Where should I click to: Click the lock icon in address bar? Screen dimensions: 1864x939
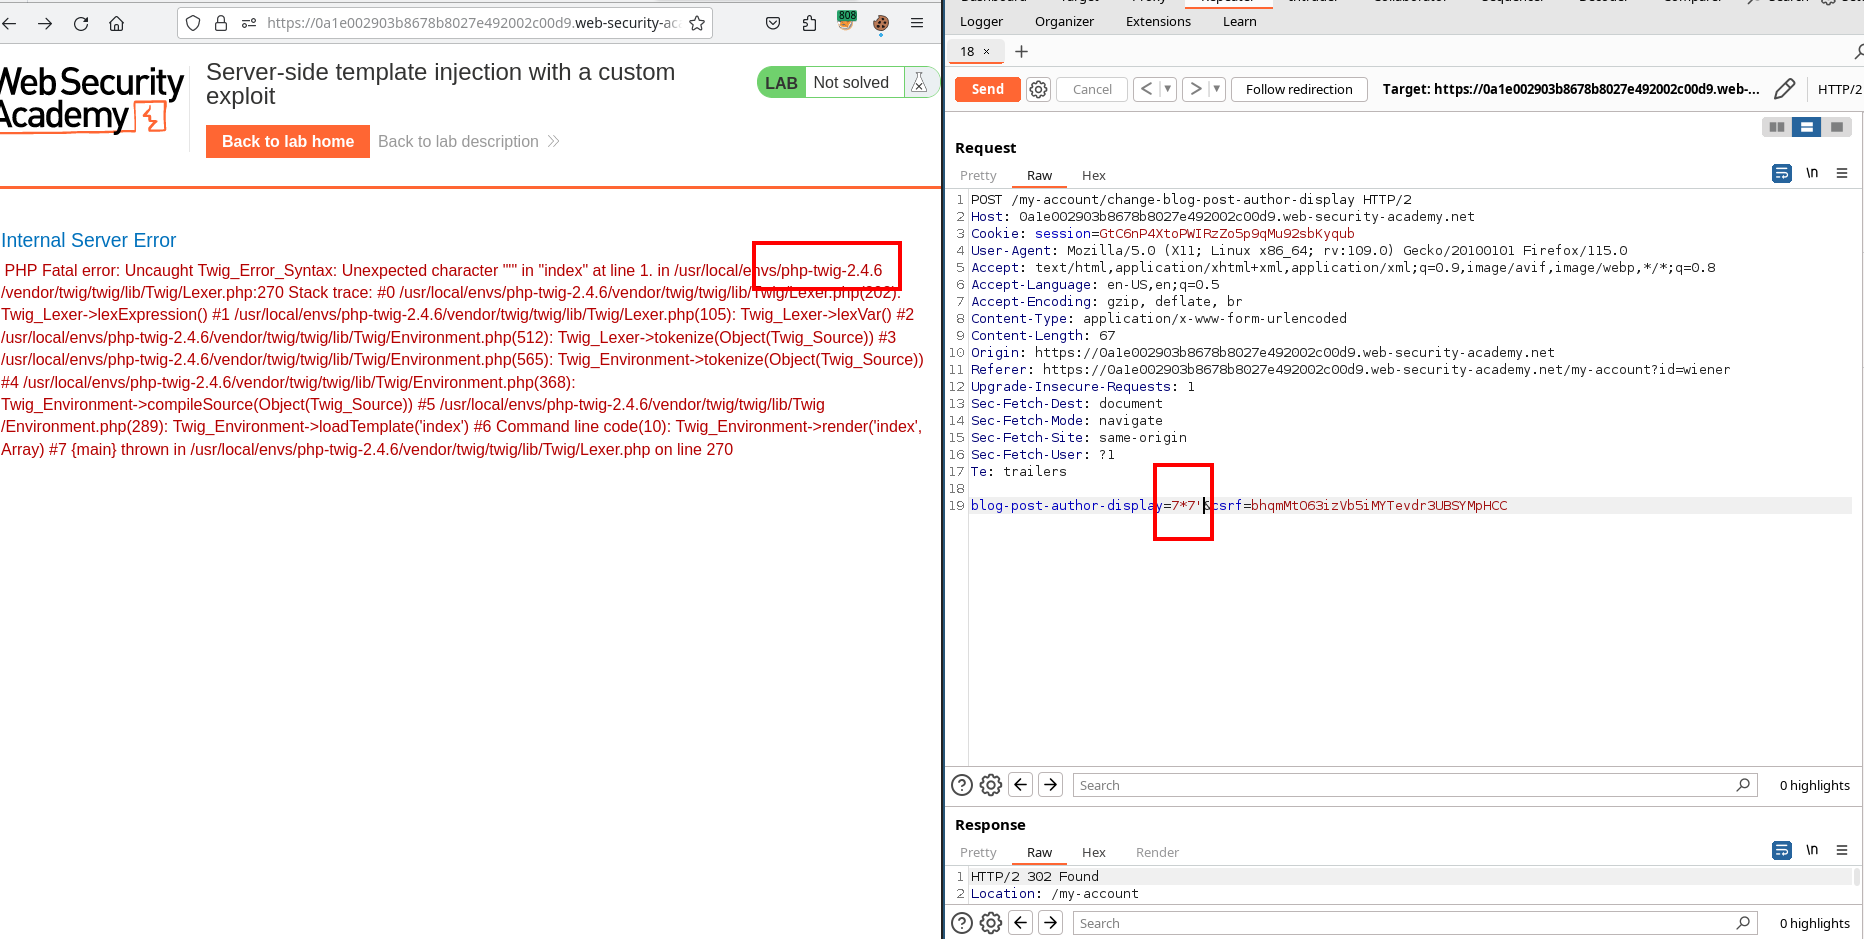point(221,23)
